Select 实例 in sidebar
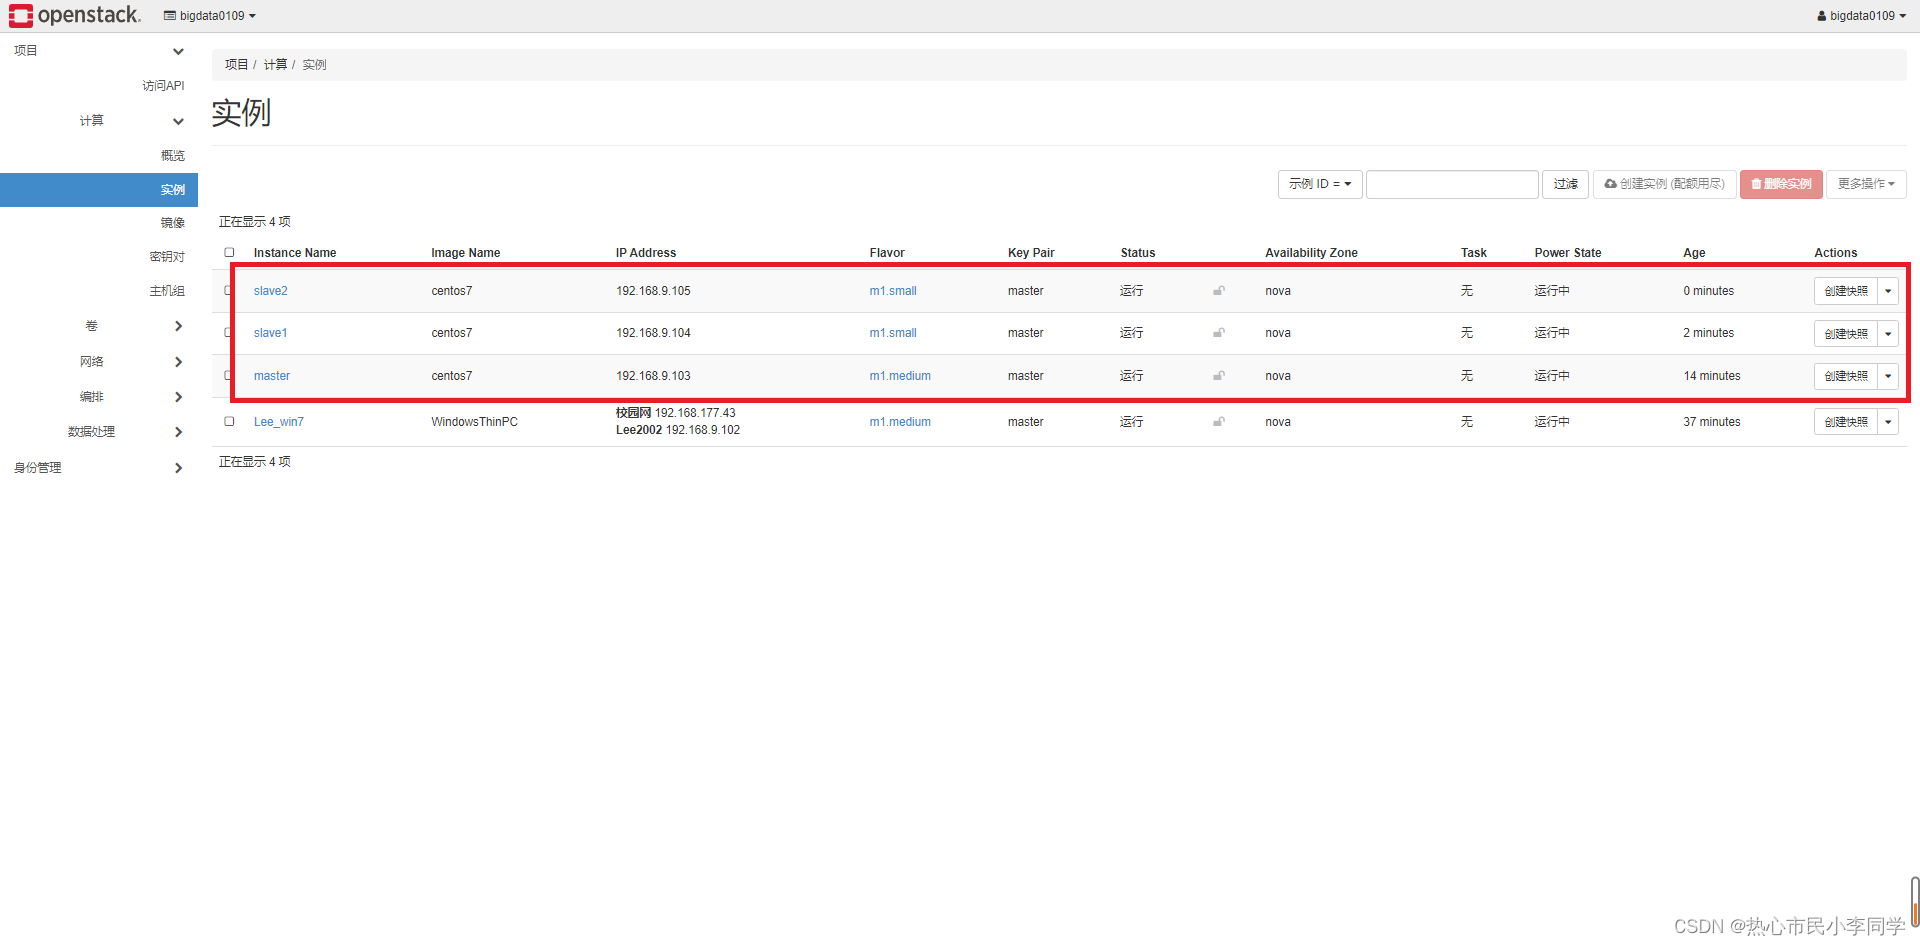 99,190
